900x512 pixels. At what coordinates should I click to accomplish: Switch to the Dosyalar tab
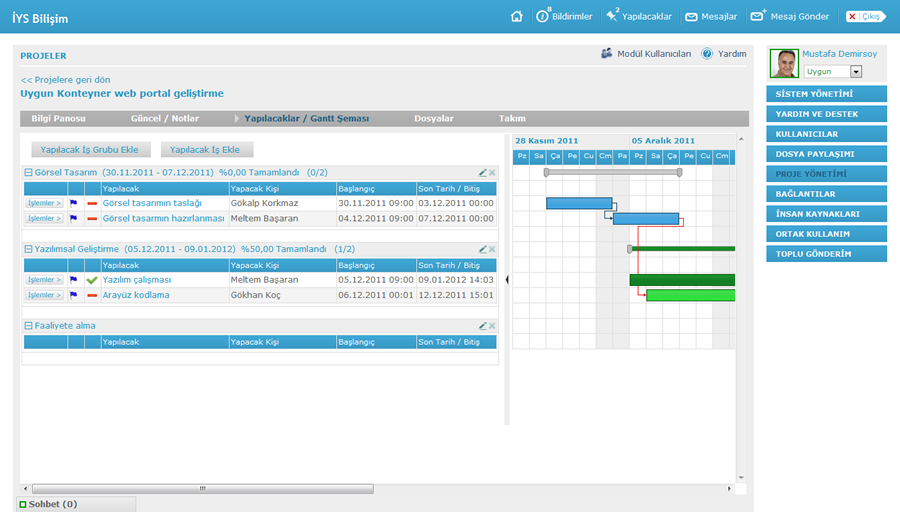click(x=434, y=118)
